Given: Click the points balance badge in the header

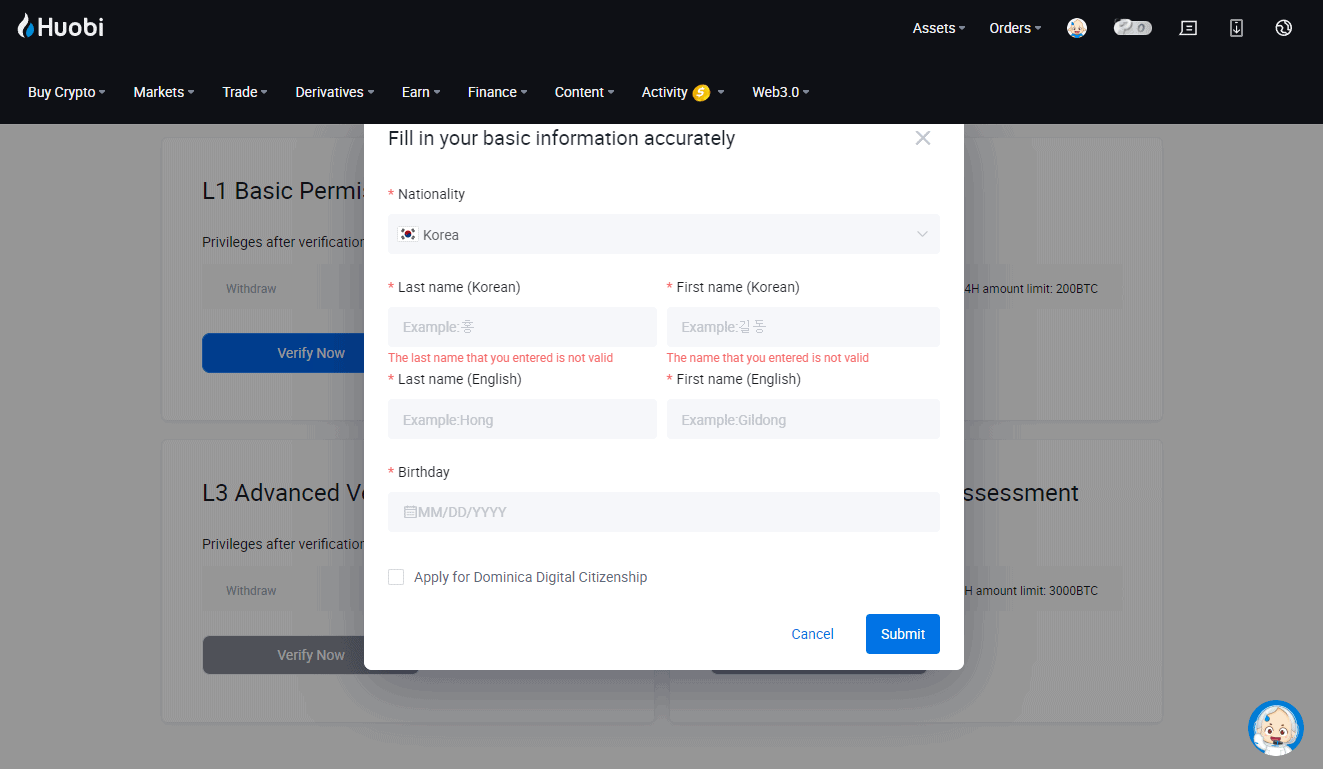Looking at the screenshot, I should click(x=1132, y=28).
